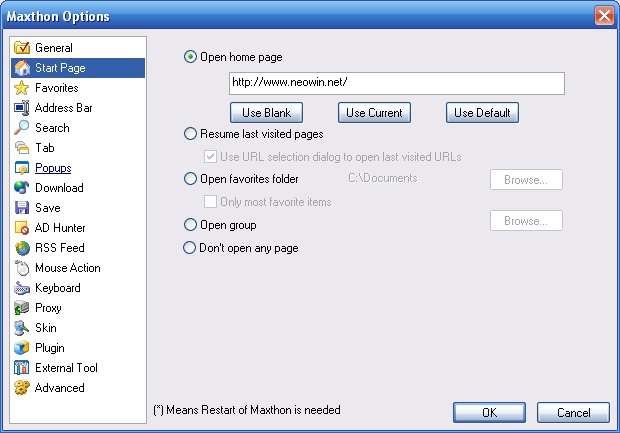This screenshot has height=433, width=620.
Task: Click the Download globe icon
Action: [22, 188]
